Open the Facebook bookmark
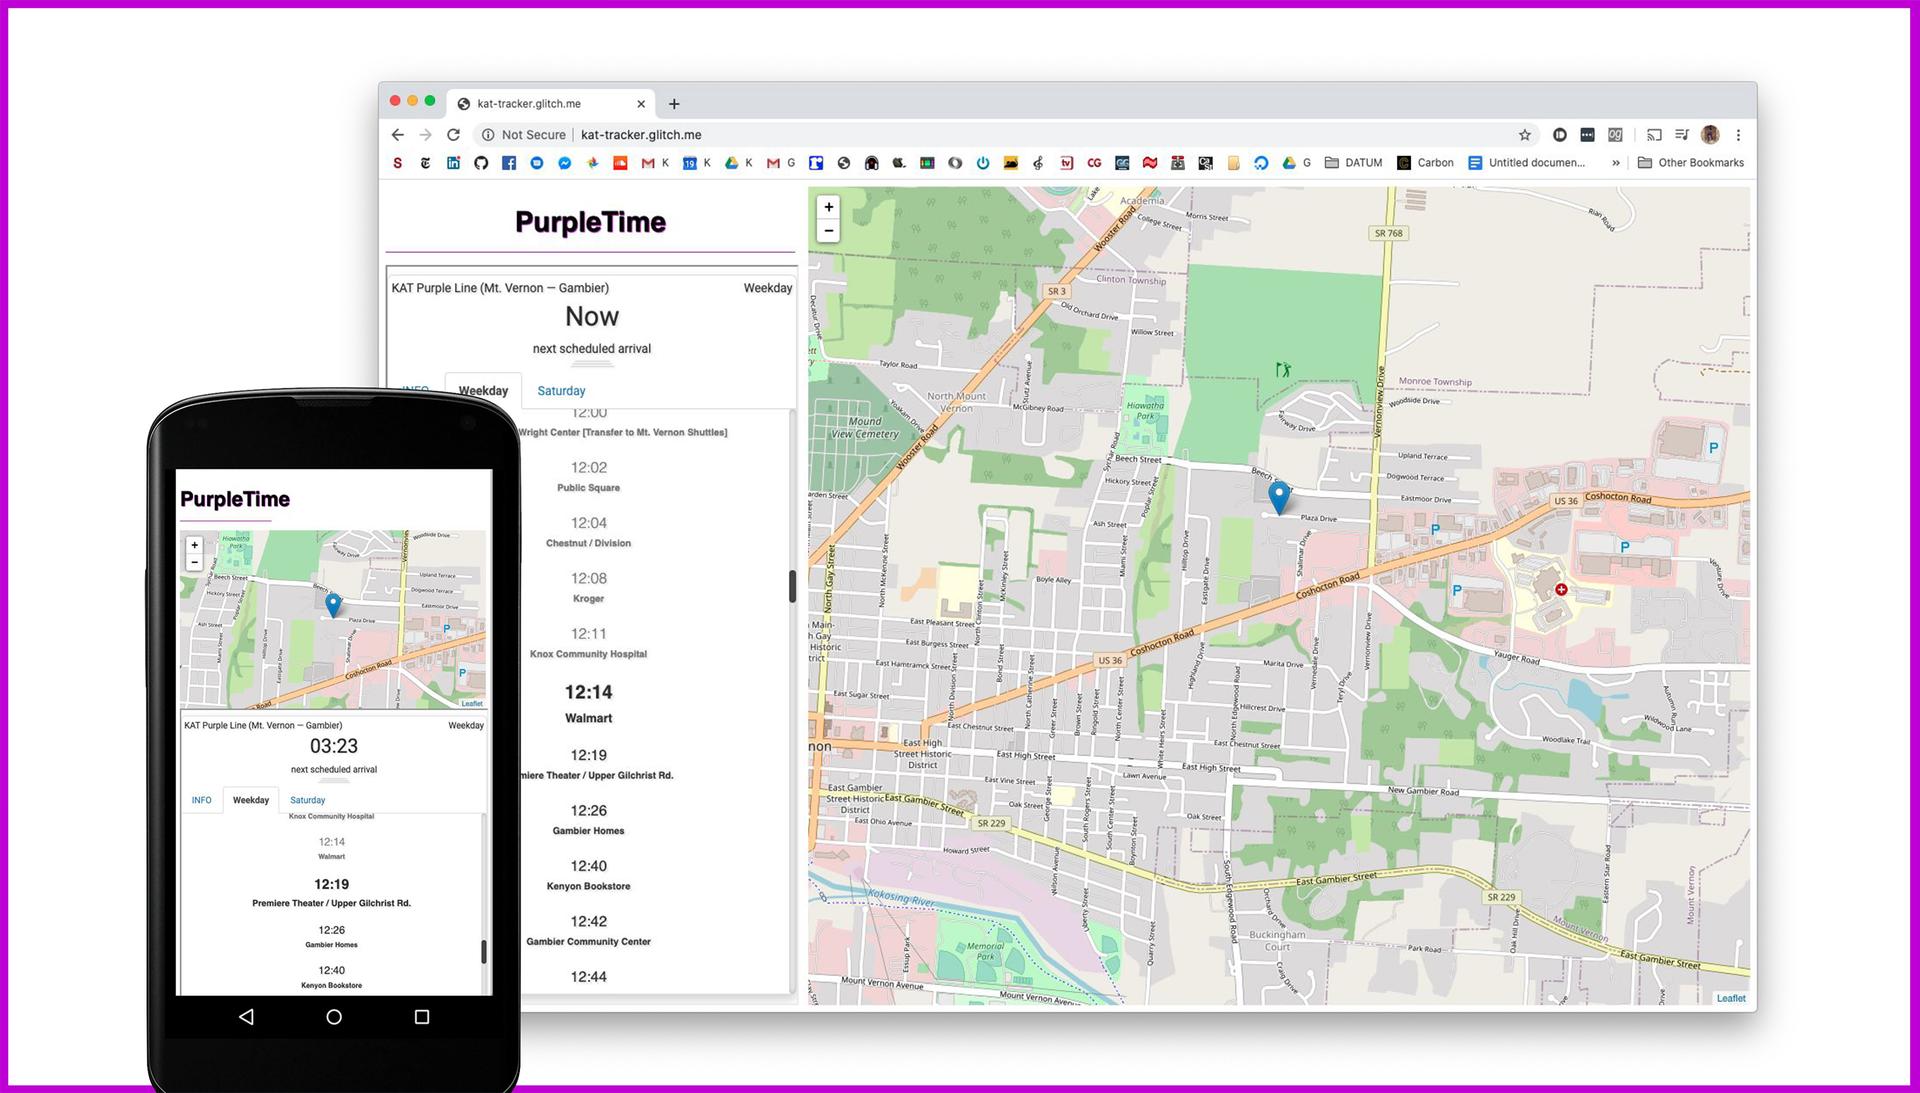1920x1093 pixels. pyautogui.click(x=508, y=162)
